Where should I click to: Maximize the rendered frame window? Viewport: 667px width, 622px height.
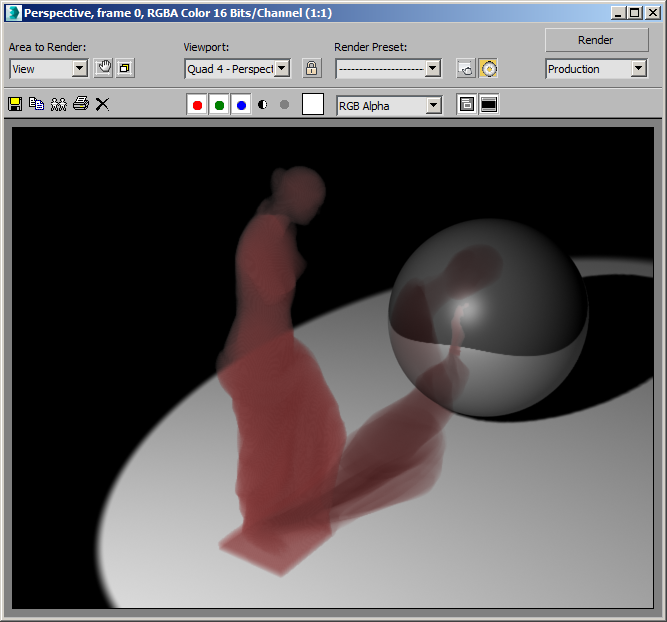634,13
